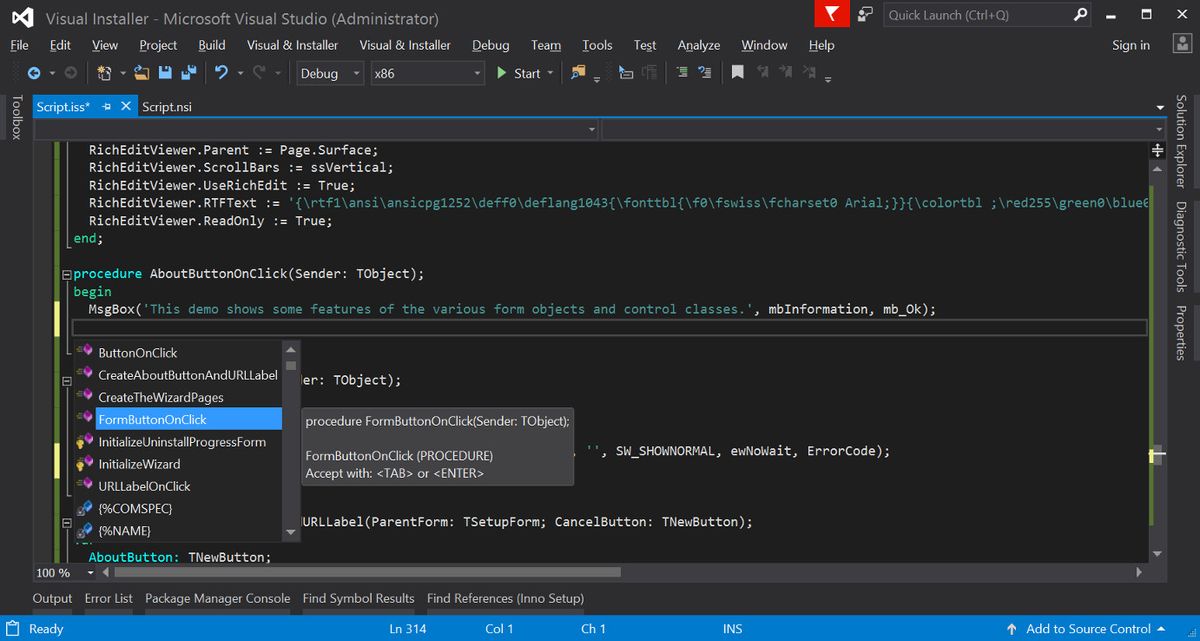Toggle pin on Script.iss tab
The image size is (1200, 641).
(x=107, y=106)
